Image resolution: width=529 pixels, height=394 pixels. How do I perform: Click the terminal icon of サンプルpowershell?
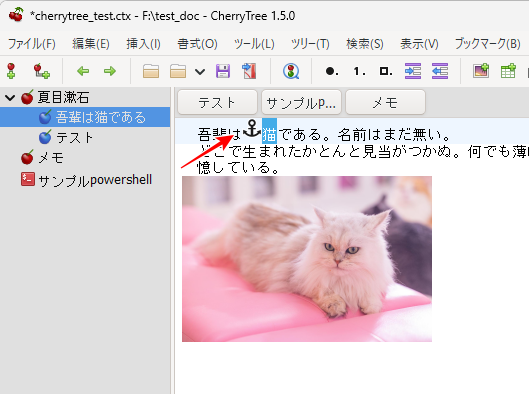point(28,179)
